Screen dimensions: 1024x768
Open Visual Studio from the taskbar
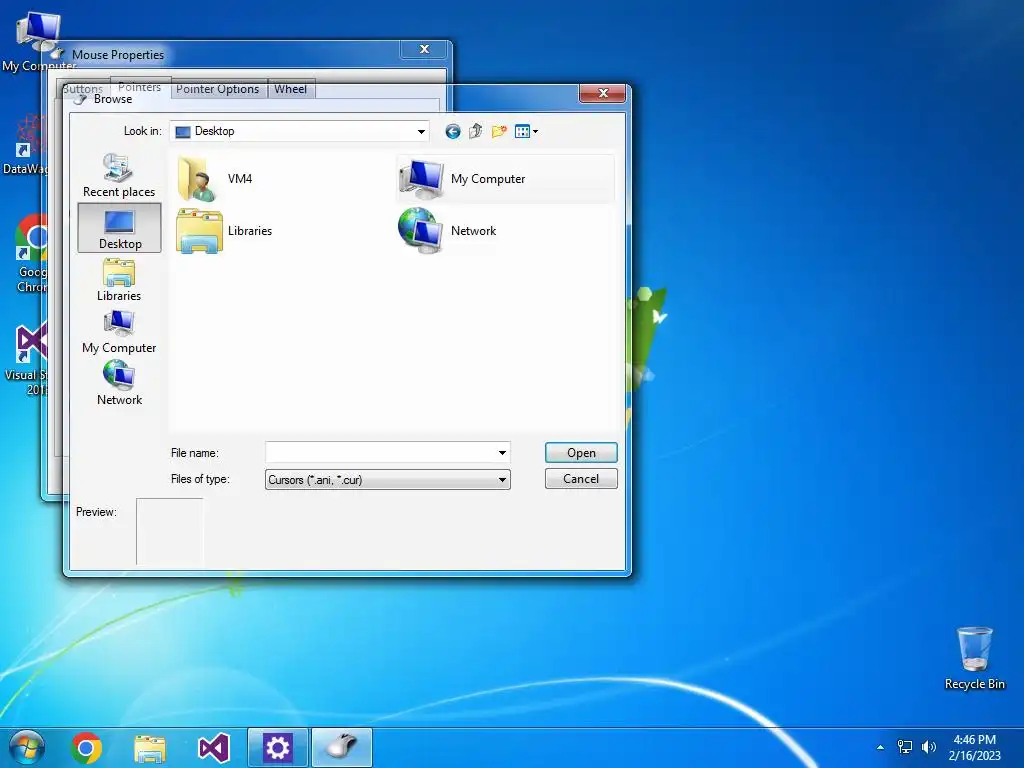pos(214,748)
